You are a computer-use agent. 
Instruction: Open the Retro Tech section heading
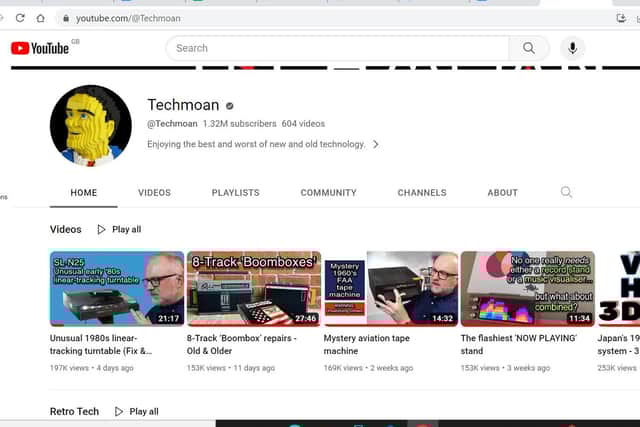point(74,411)
